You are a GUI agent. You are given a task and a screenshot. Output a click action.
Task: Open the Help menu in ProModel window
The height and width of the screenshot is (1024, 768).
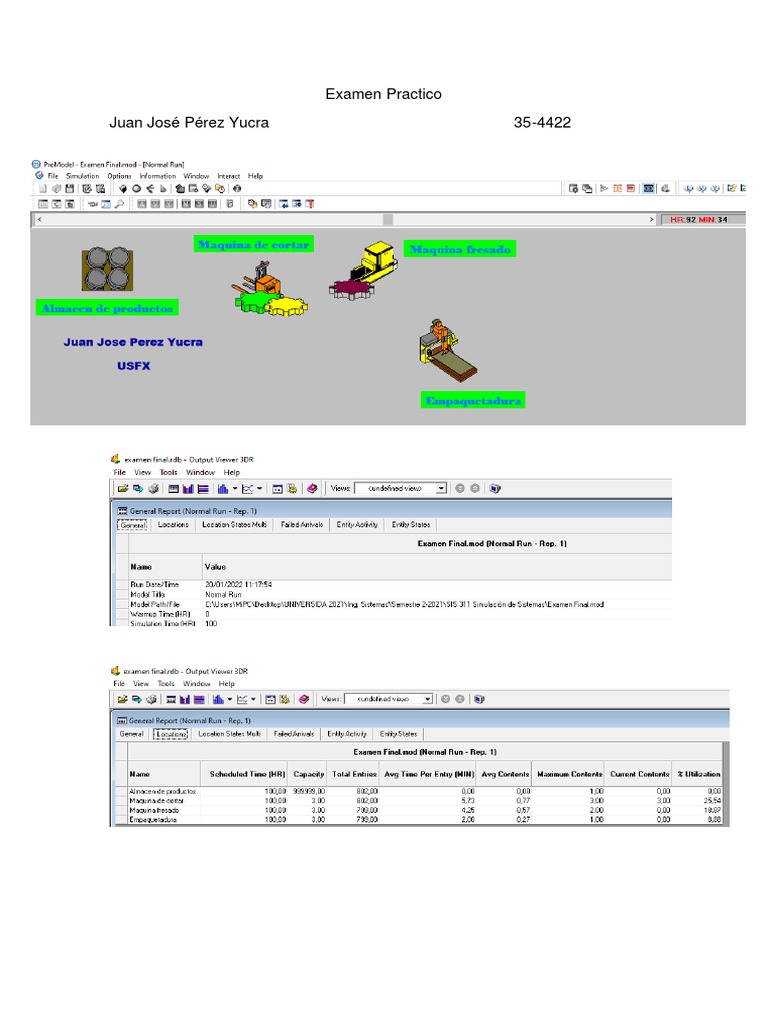coord(255,176)
